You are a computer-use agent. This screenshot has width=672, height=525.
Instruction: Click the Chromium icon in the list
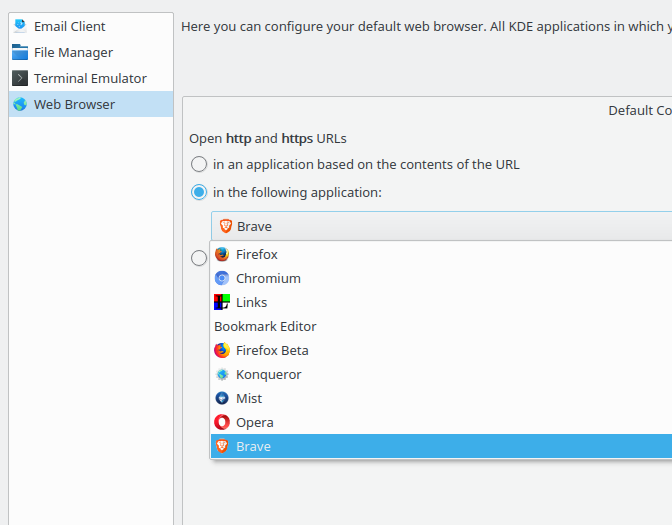point(222,278)
